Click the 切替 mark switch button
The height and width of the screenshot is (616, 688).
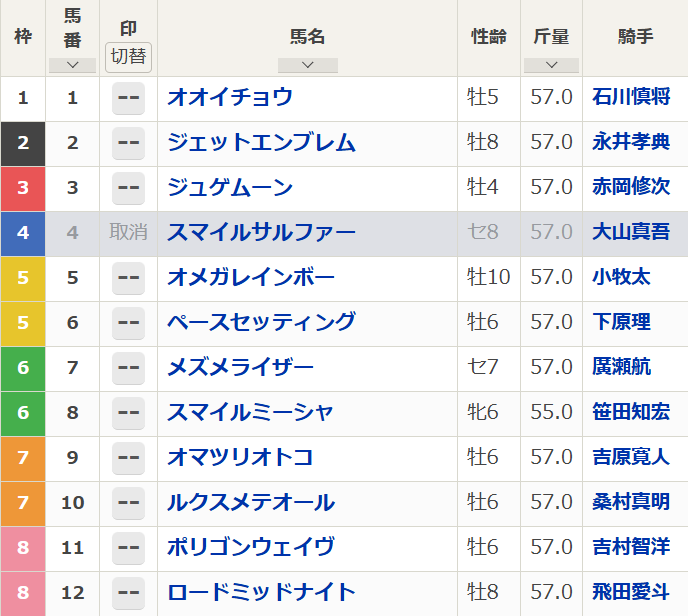point(128,56)
